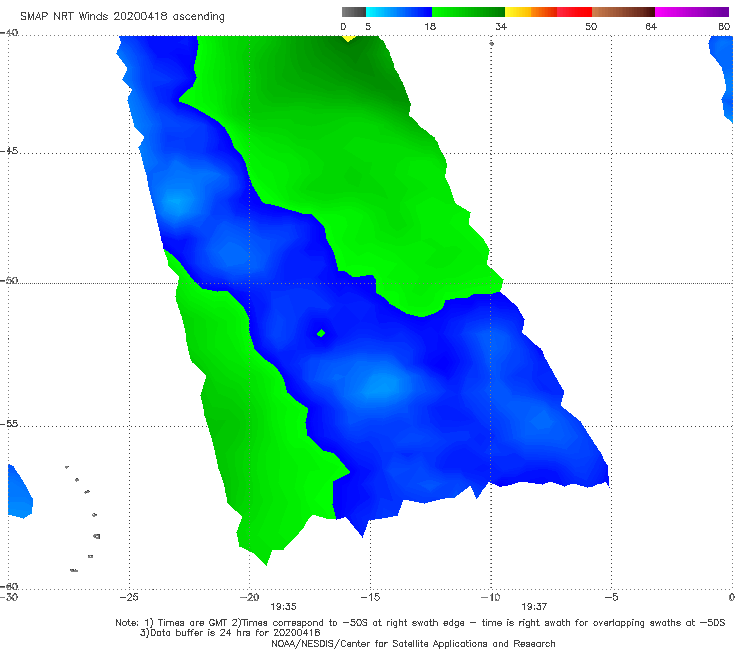The image size is (740, 650).
Task: Click the color scale label "50"
Action: [x=591, y=26]
